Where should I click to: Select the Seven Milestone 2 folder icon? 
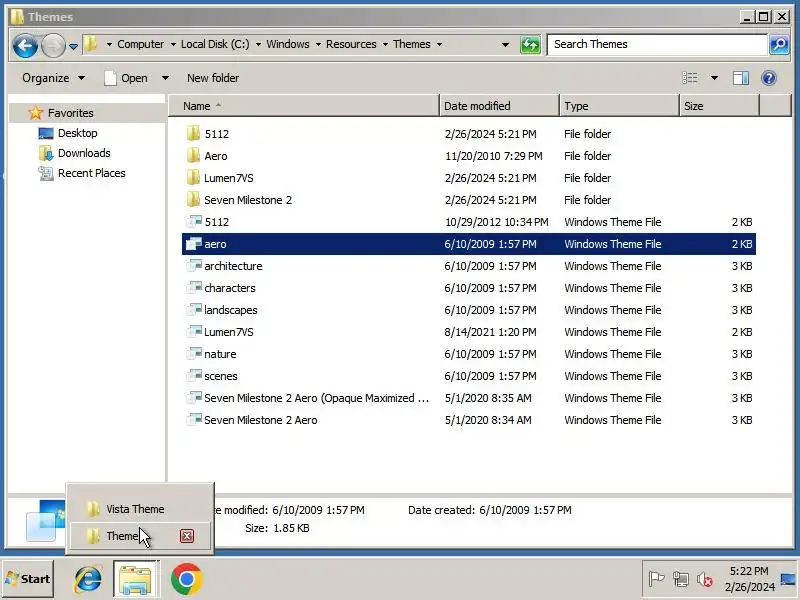tap(193, 199)
